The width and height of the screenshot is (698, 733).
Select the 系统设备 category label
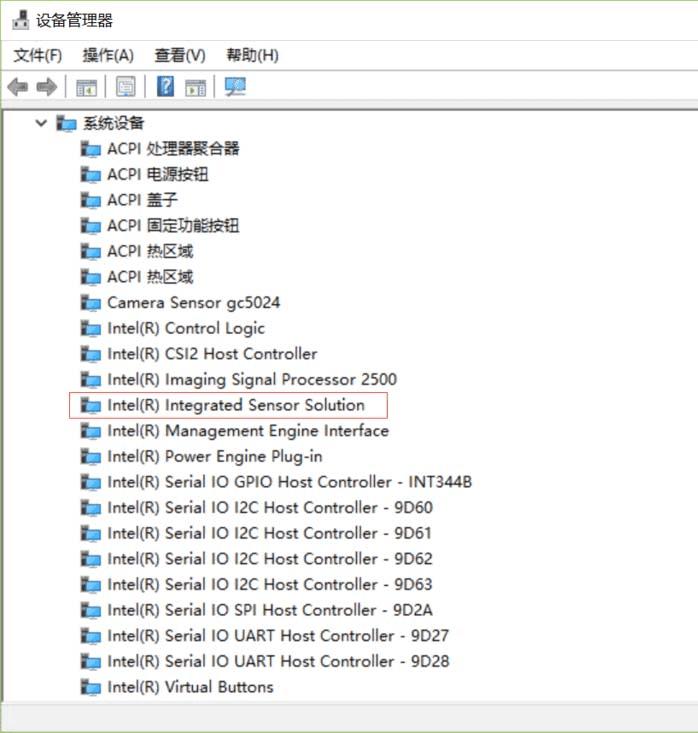coord(114,123)
